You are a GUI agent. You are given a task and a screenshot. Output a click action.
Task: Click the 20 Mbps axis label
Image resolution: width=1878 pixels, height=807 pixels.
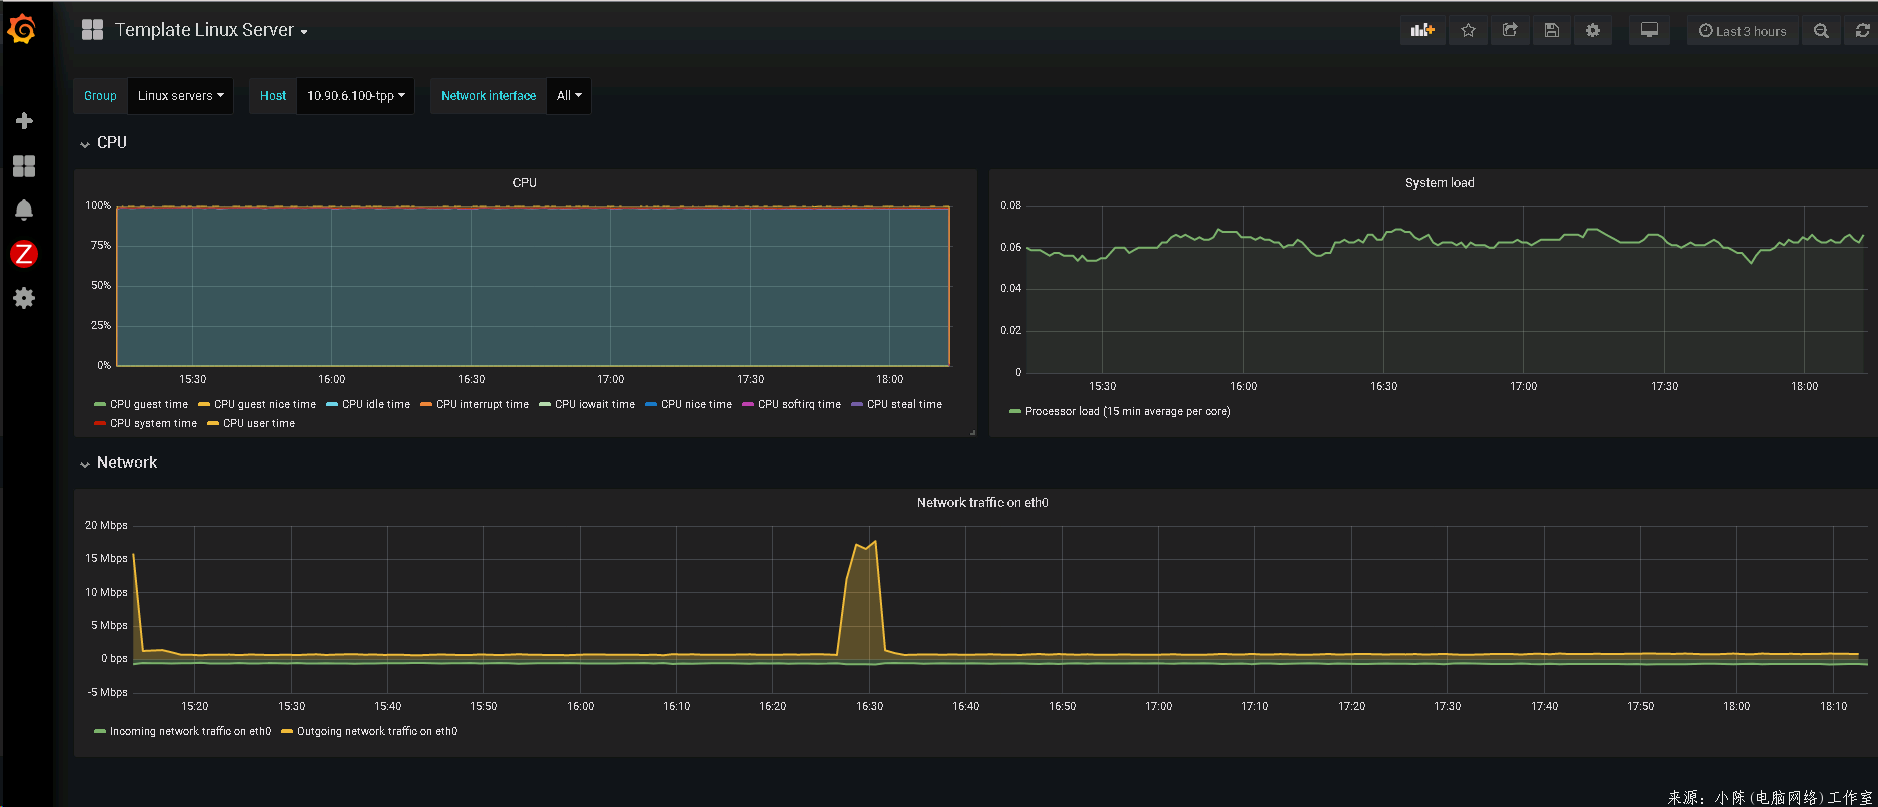click(x=106, y=526)
